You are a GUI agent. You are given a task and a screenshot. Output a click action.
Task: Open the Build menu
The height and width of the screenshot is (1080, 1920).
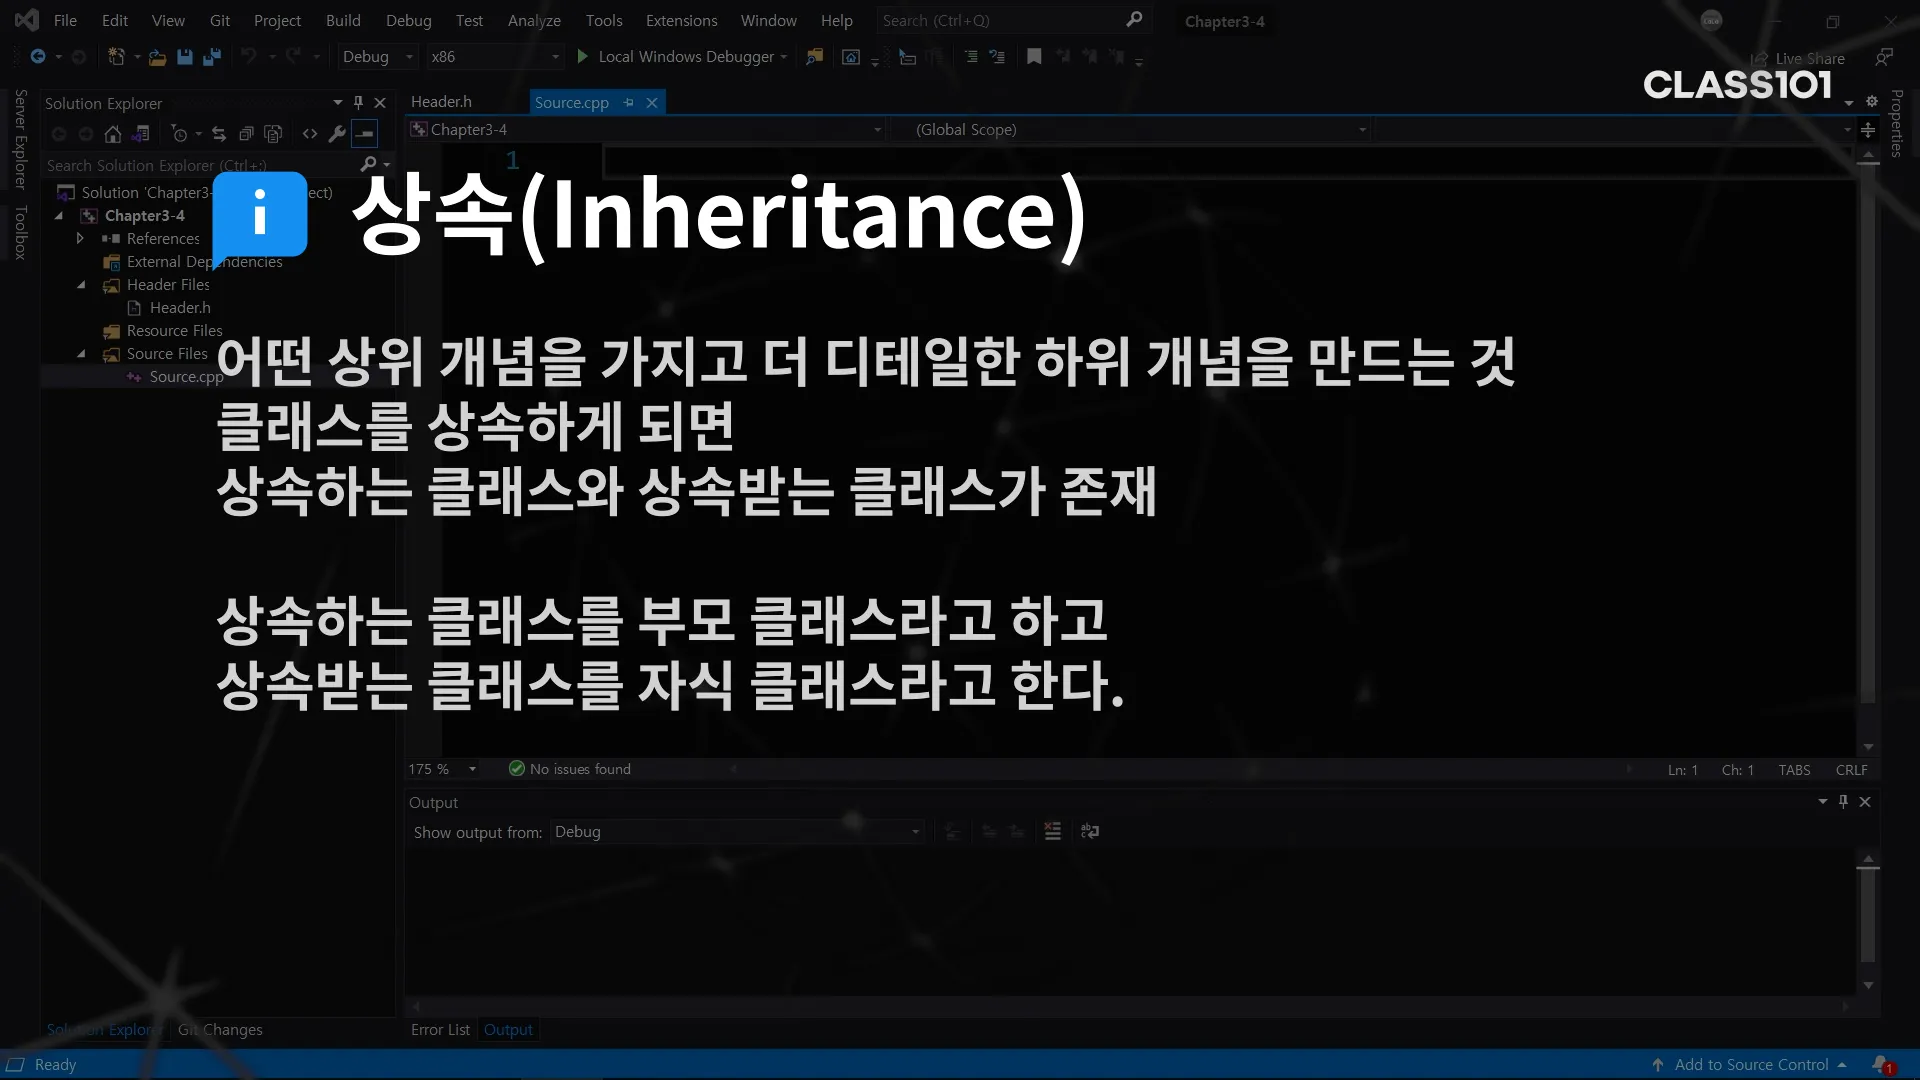coord(343,20)
